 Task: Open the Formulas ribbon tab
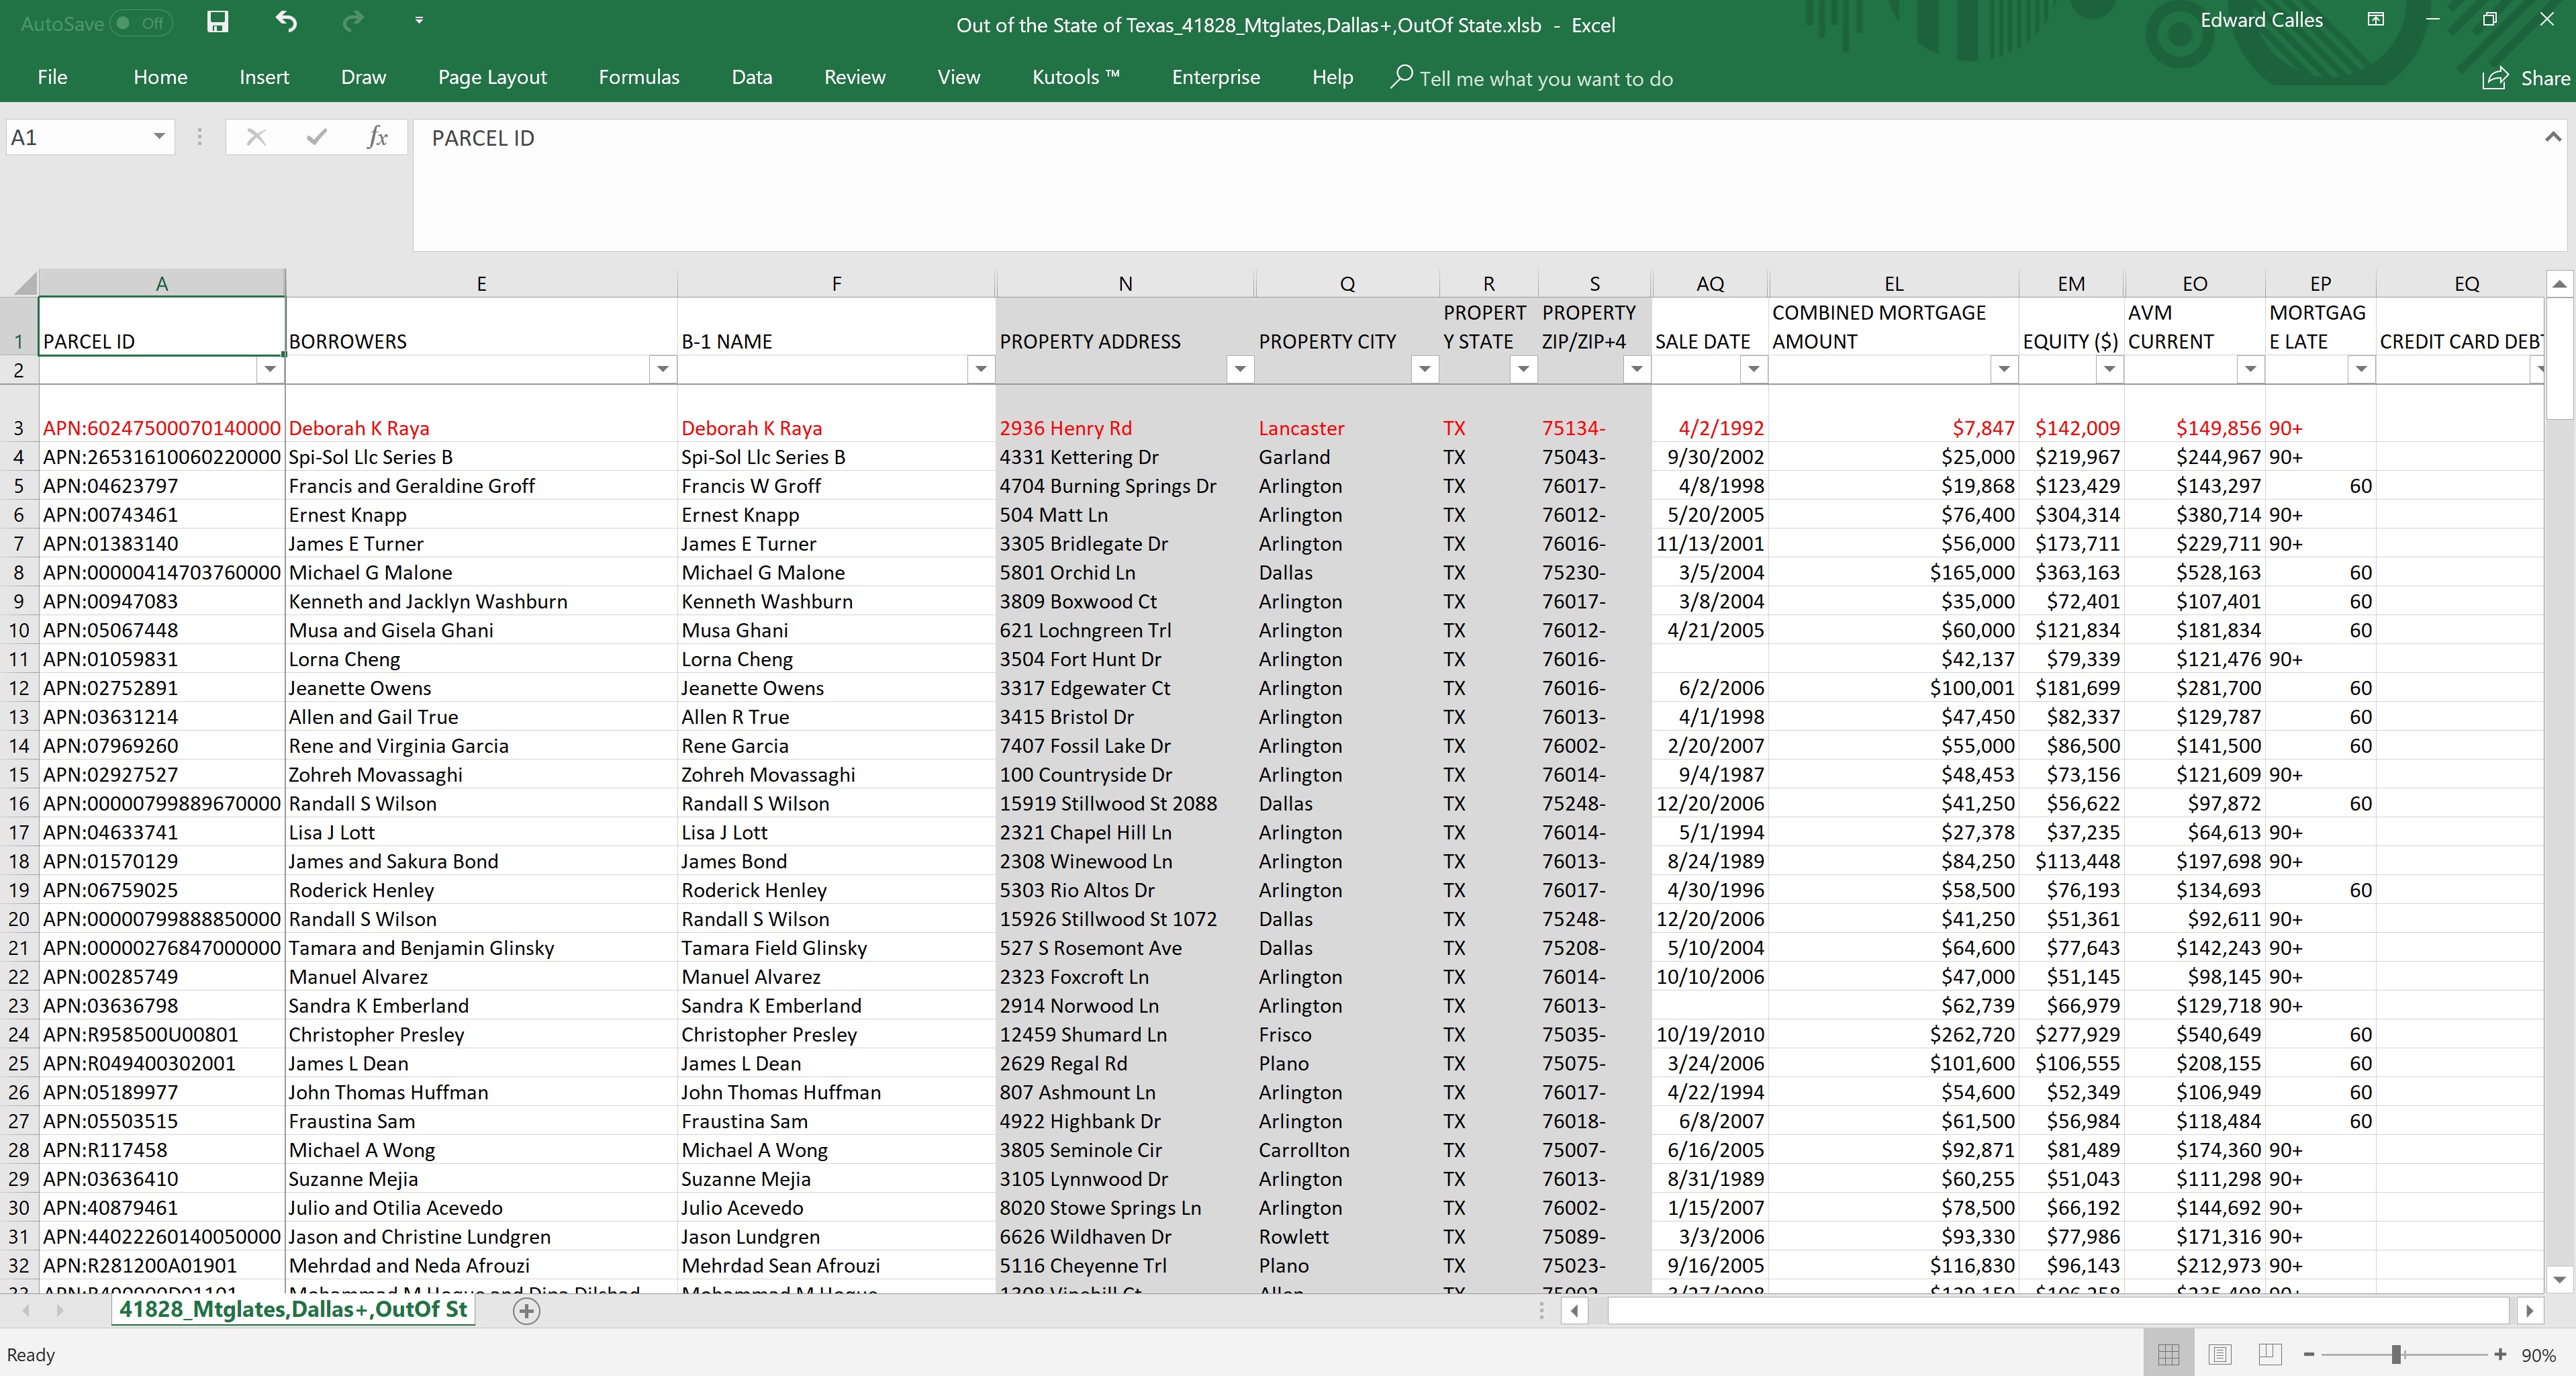pyautogui.click(x=639, y=77)
